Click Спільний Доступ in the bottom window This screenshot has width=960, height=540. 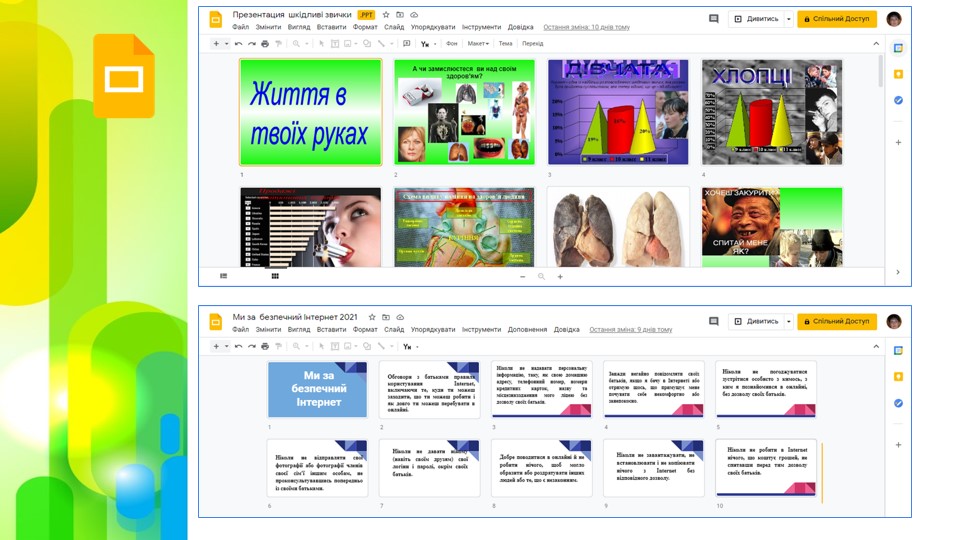click(x=837, y=321)
